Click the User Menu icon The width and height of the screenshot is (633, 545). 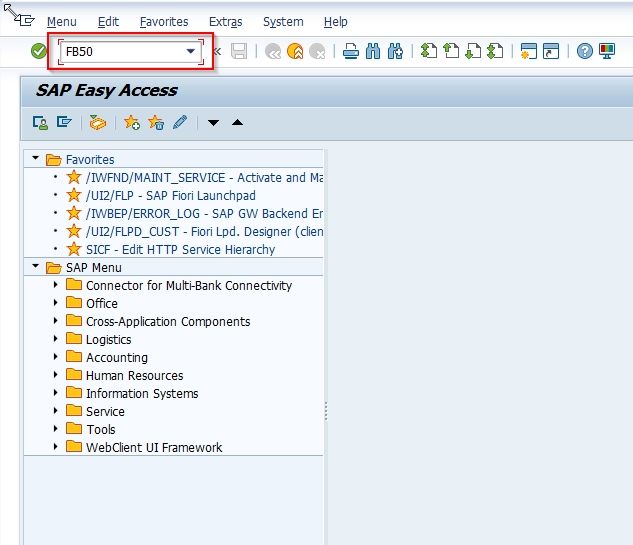pos(40,122)
